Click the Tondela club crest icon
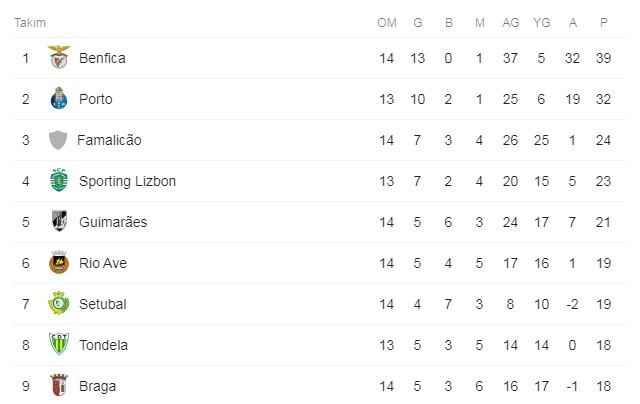The height and width of the screenshot is (404, 640). click(58, 345)
